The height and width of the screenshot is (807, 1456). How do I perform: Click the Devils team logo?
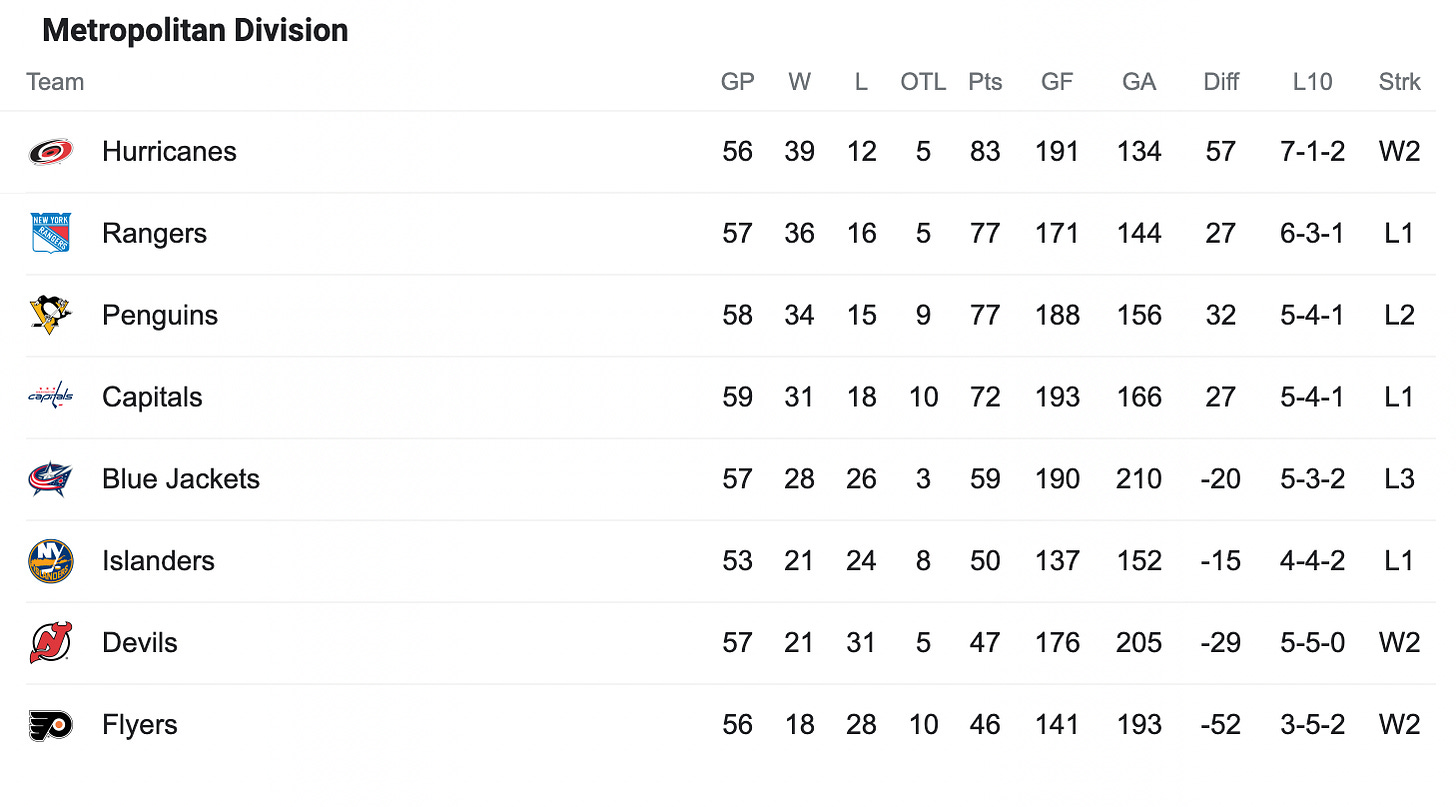point(50,643)
